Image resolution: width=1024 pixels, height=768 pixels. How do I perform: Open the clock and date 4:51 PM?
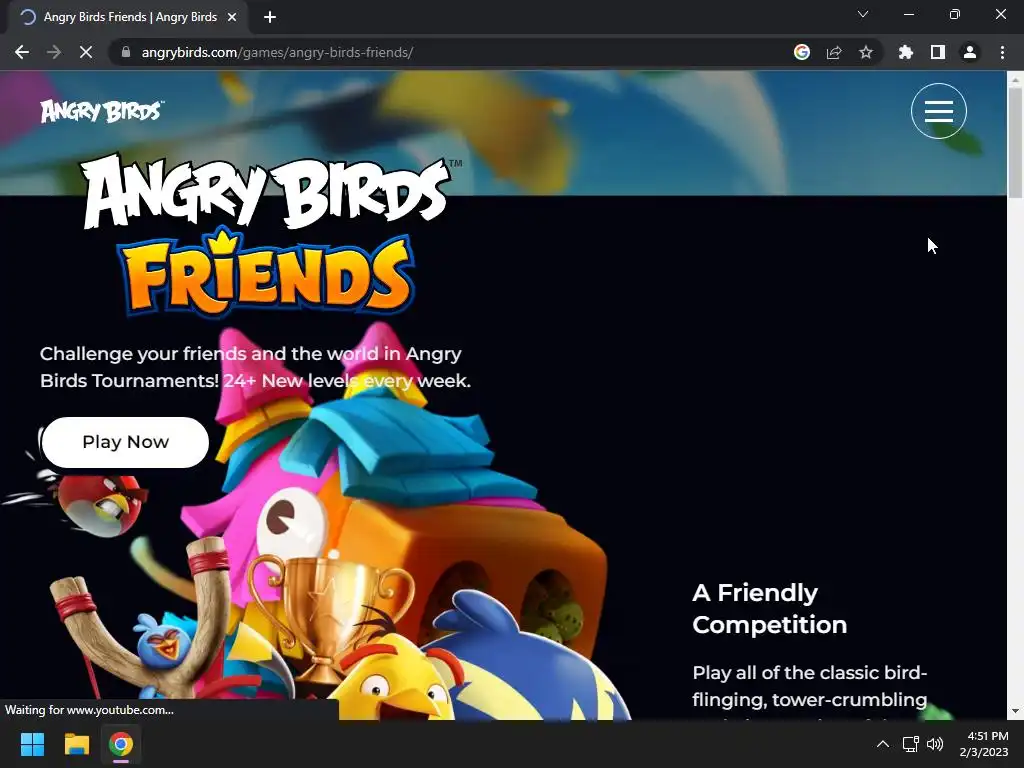tap(984, 744)
